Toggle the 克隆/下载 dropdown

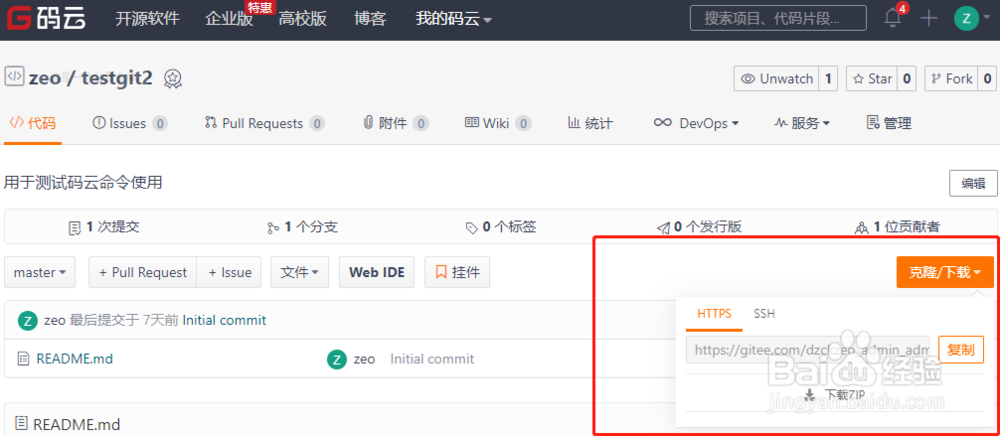(x=945, y=272)
